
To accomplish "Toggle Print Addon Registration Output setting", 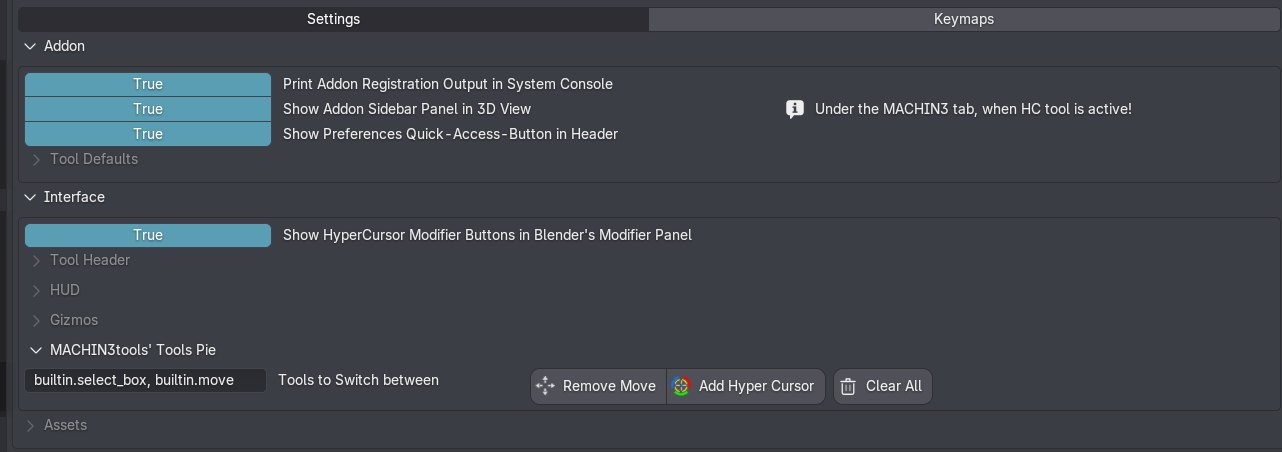I will [148, 84].
